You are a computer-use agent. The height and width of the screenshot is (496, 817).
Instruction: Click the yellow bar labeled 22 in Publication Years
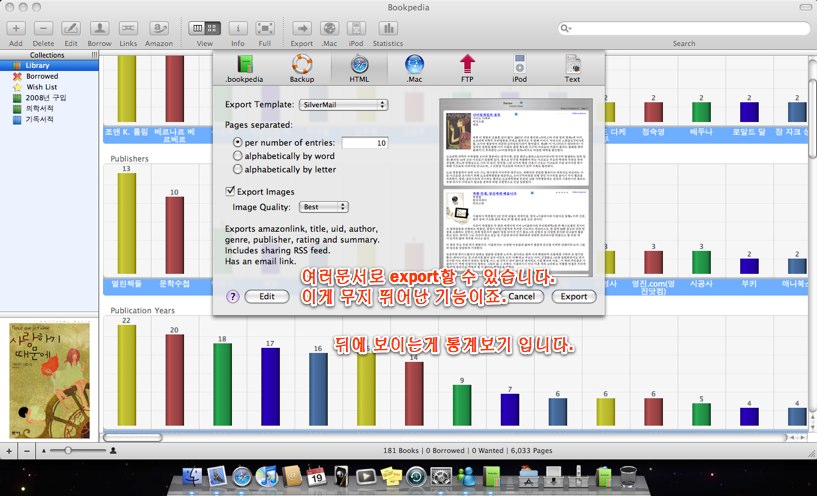(x=127, y=375)
